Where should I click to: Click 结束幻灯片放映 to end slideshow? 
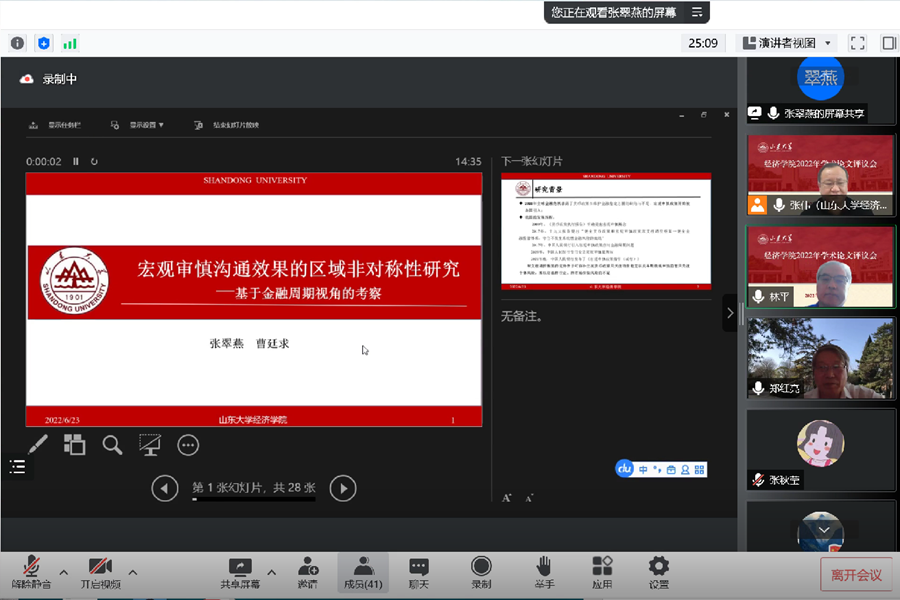click(x=235, y=125)
